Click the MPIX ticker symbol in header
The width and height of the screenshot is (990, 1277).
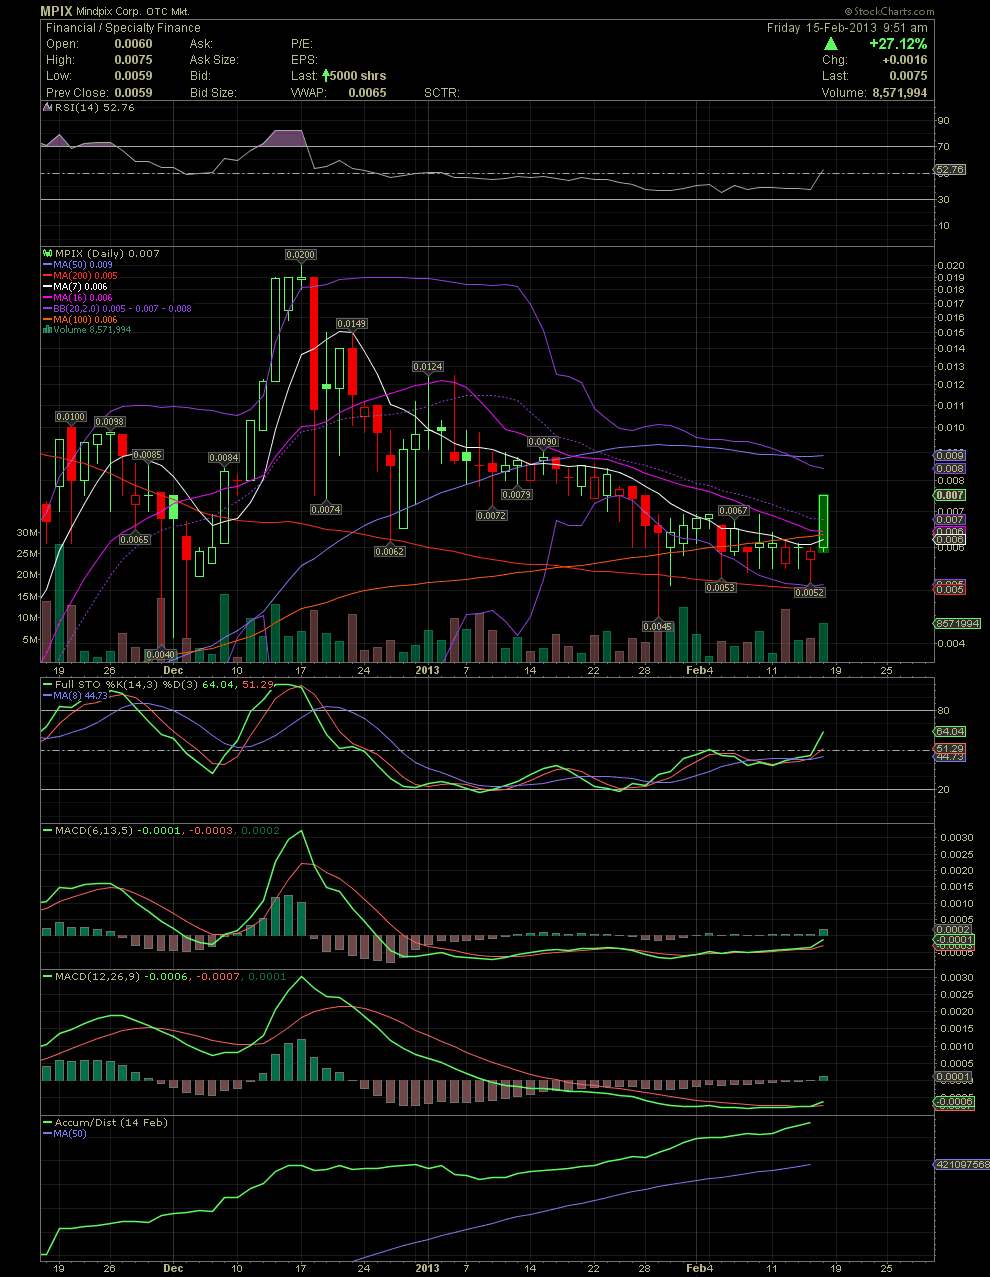tap(56, 11)
